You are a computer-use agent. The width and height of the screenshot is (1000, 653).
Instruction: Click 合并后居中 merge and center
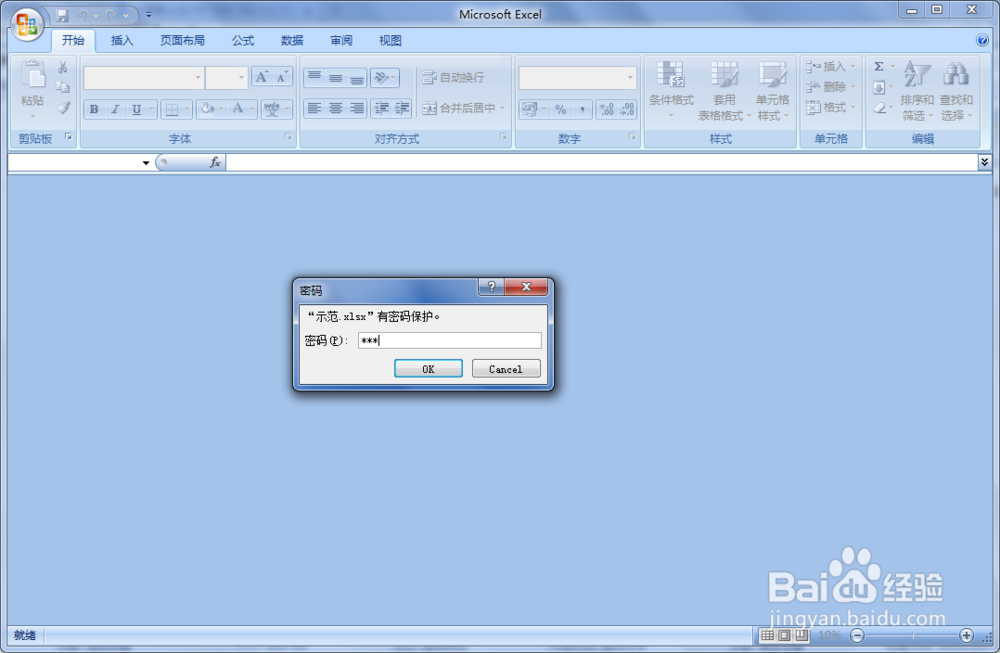pyautogui.click(x=459, y=108)
